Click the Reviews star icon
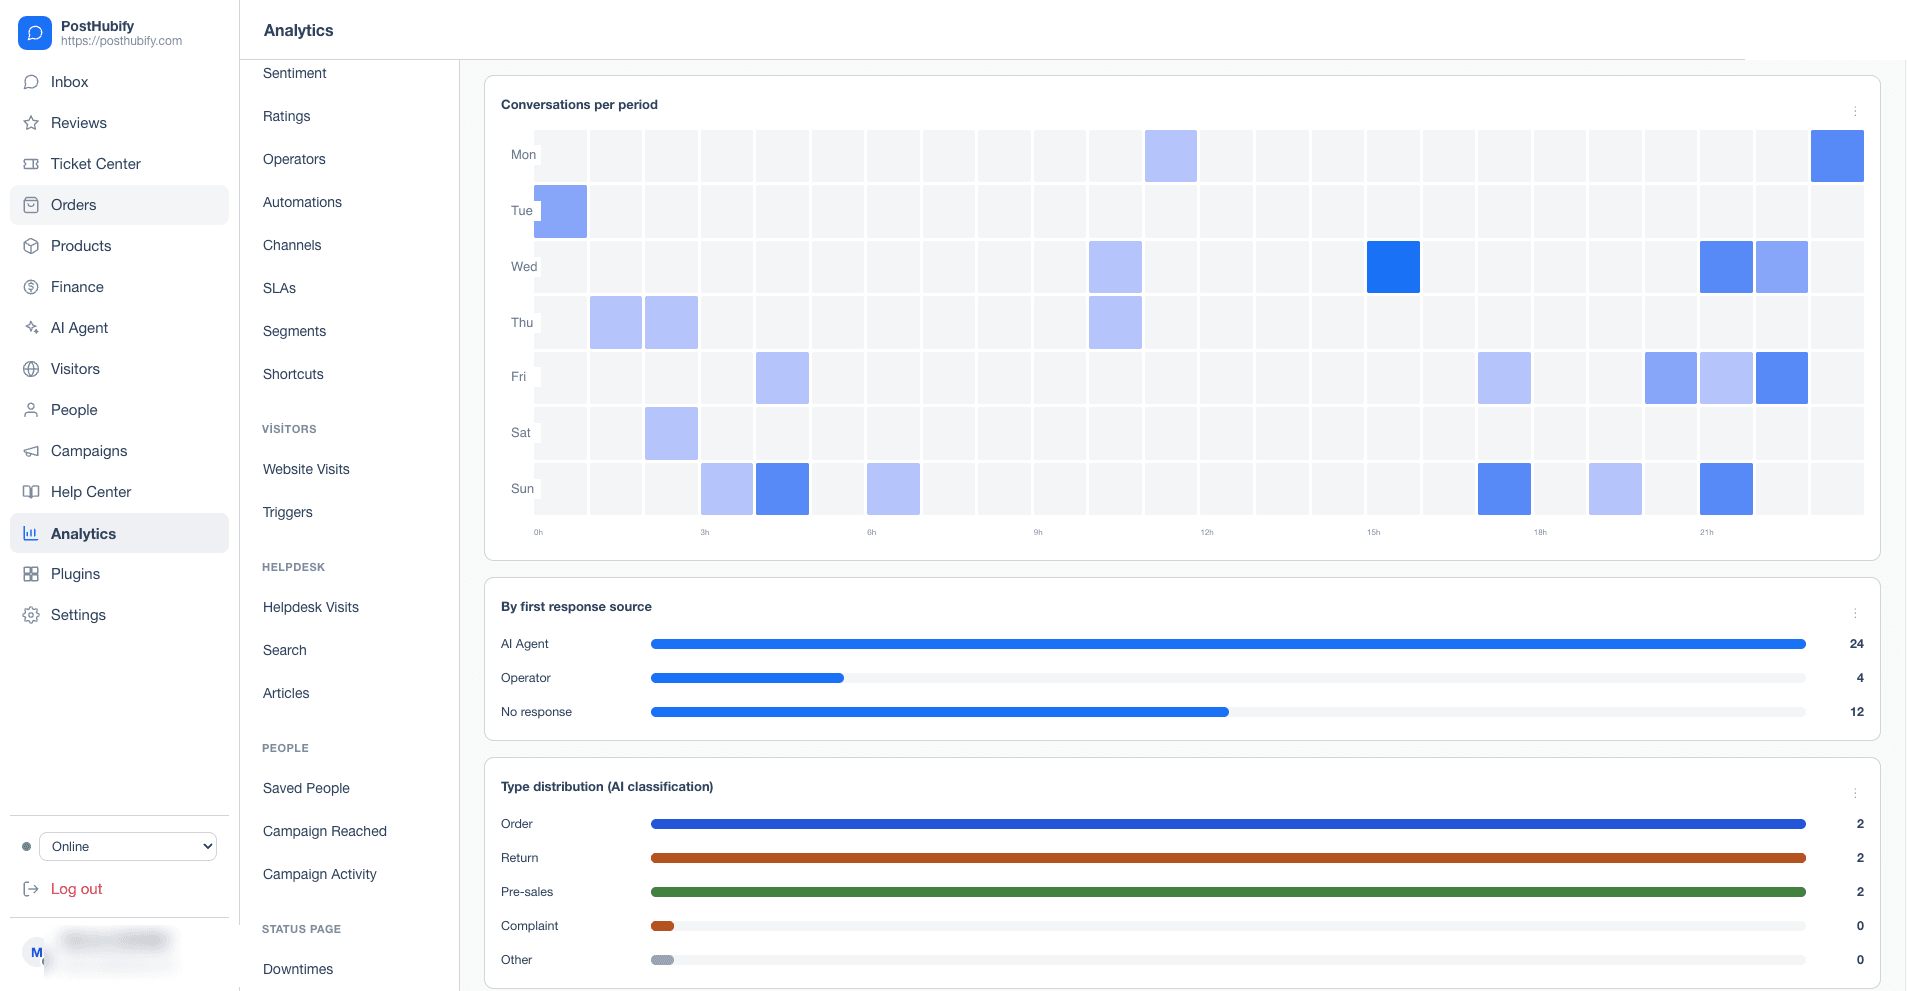1907x991 pixels. [31, 123]
